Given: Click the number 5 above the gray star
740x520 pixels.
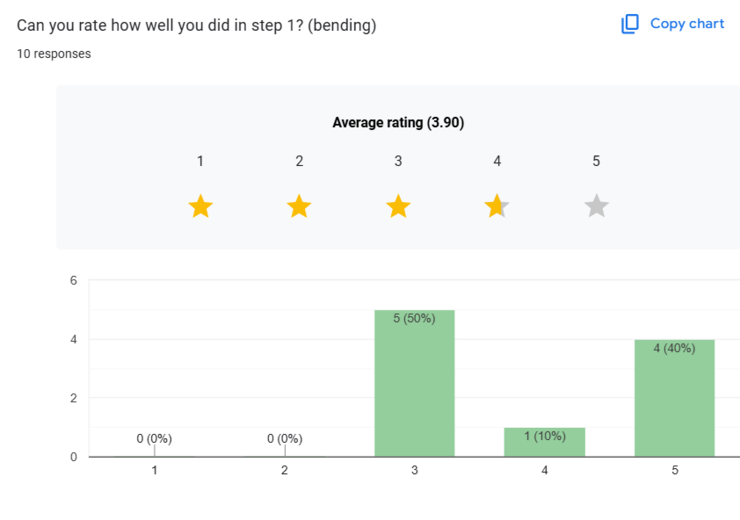Looking at the screenshot, I should 596,161.
